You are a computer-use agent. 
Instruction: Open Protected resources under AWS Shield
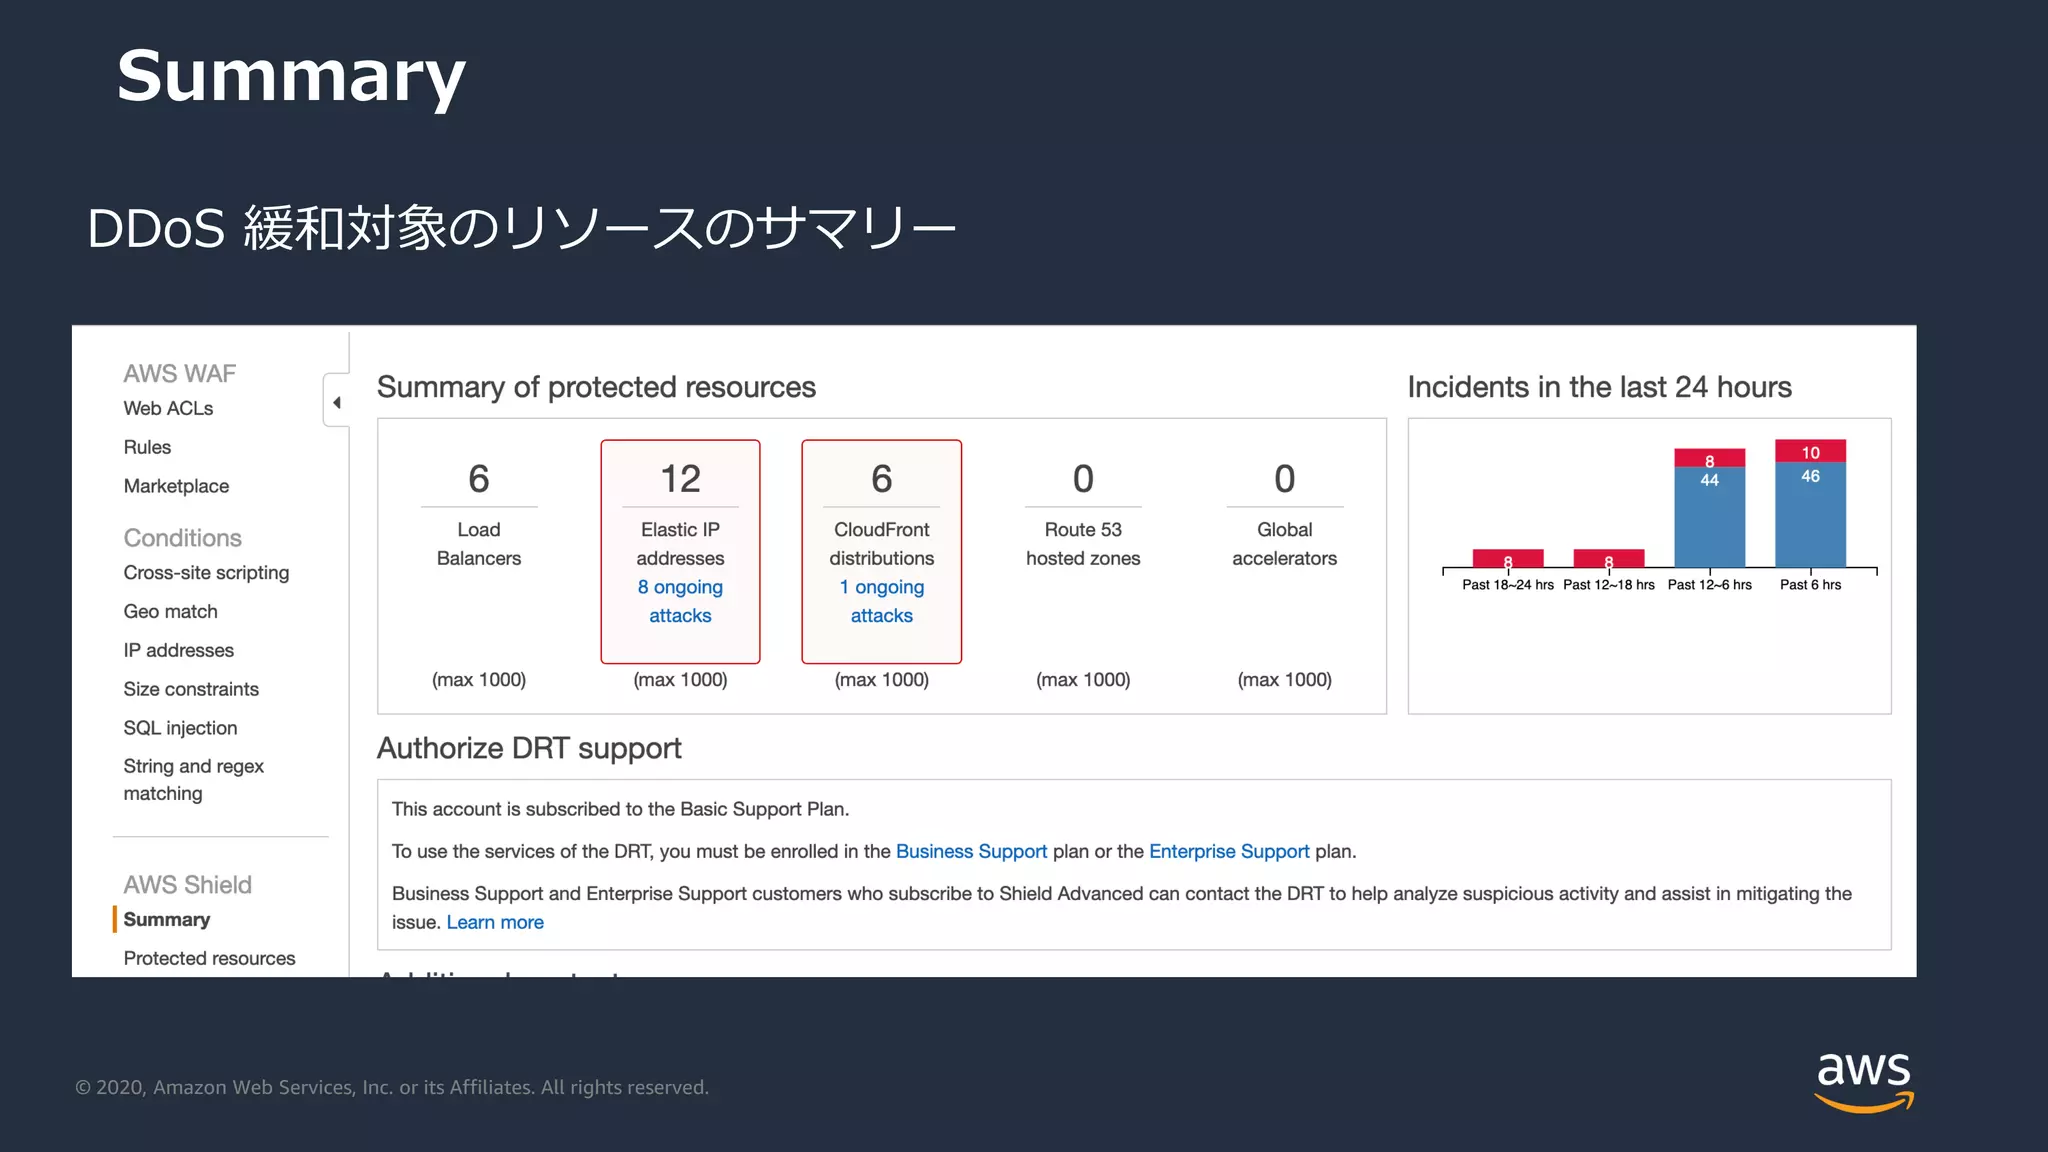[209, 958]
